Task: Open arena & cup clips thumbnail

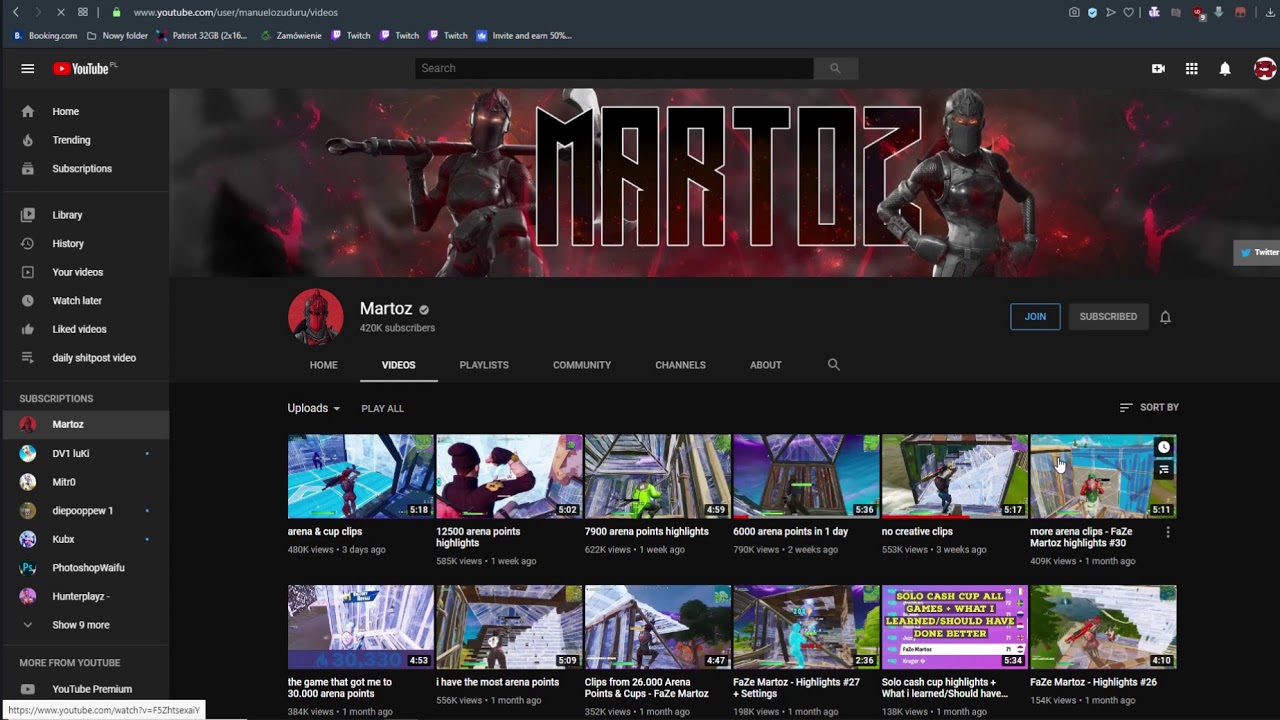Action: [x=361, y=476]
